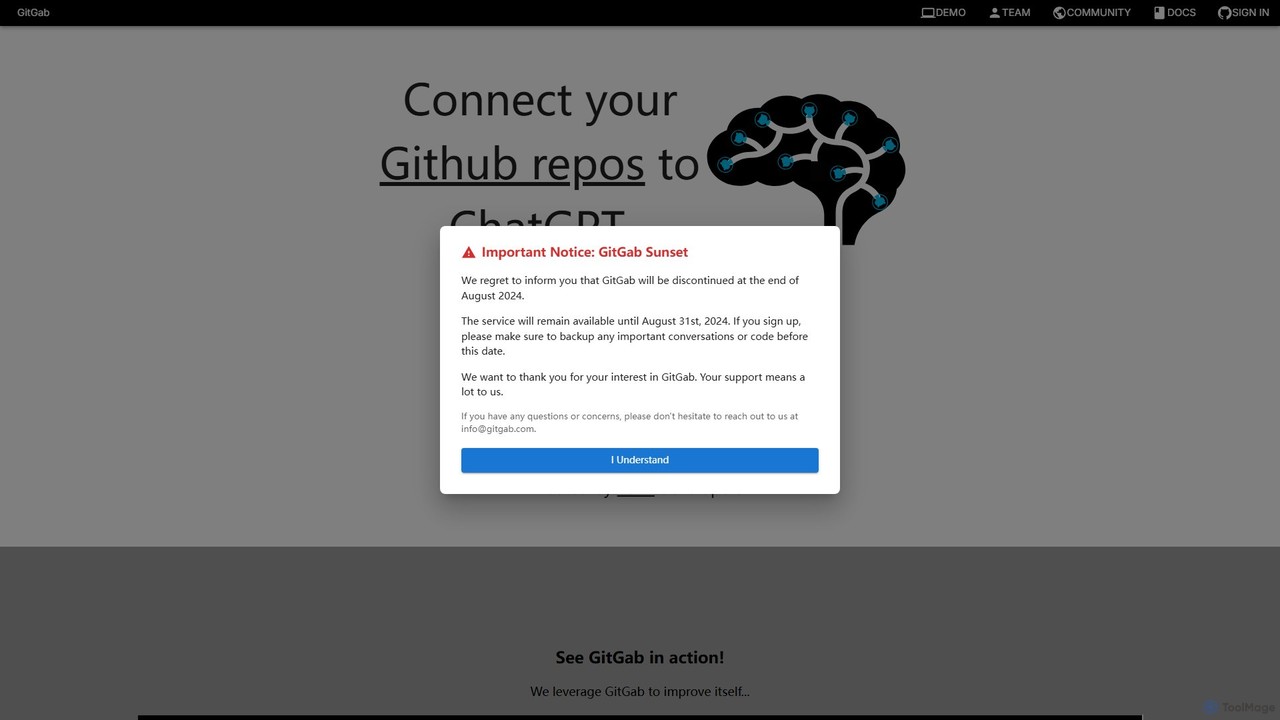The image size is (1280, 720).
Task: Click the laptop icon beside DEMO
Action: click(927, 13)
